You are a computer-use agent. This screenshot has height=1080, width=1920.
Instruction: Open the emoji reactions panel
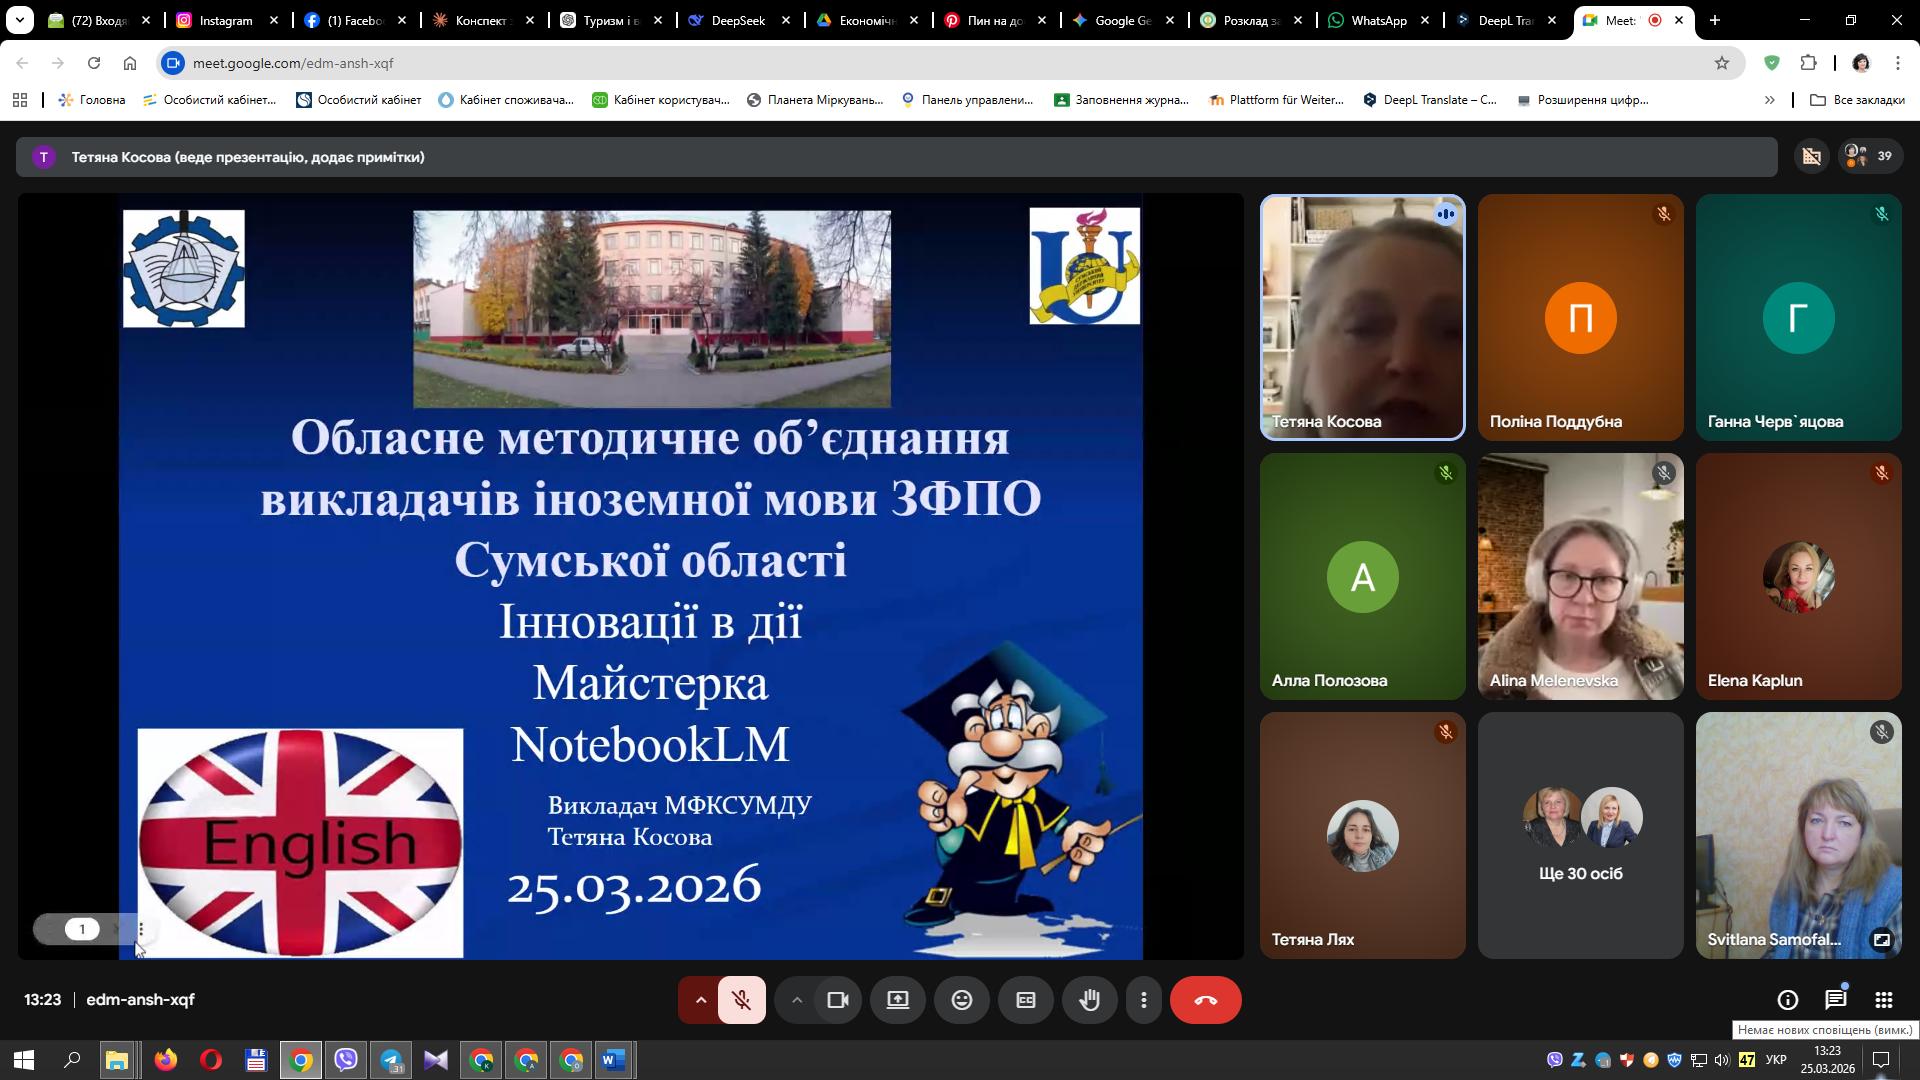pyautogui.click(x=962, y=999)
